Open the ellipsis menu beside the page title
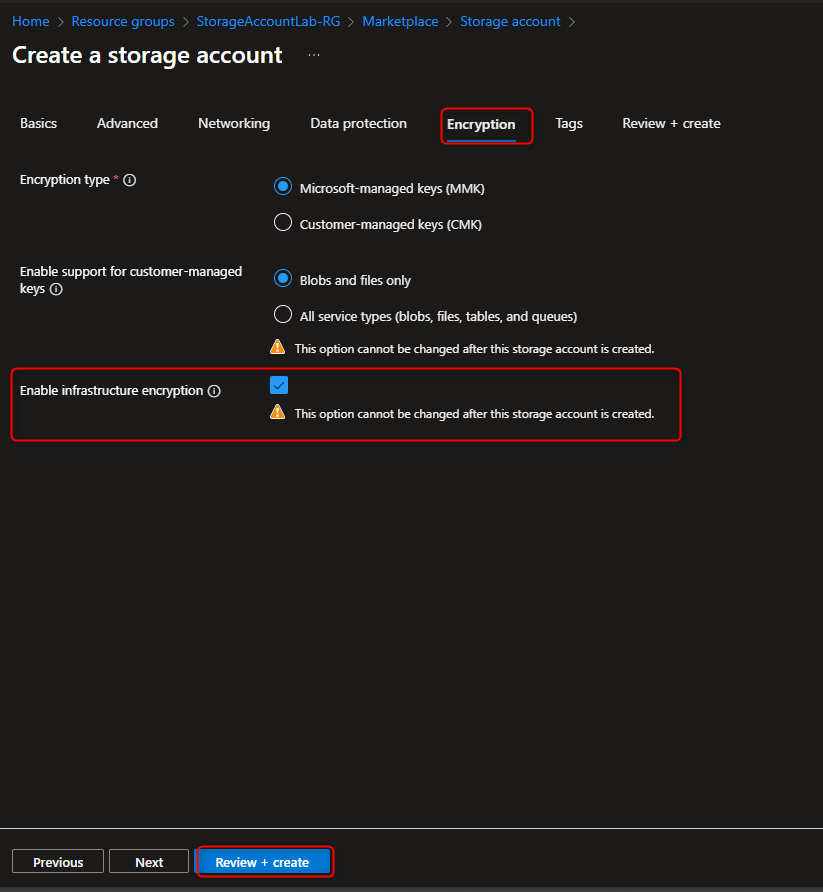823x892 pixels. (313, 54)
